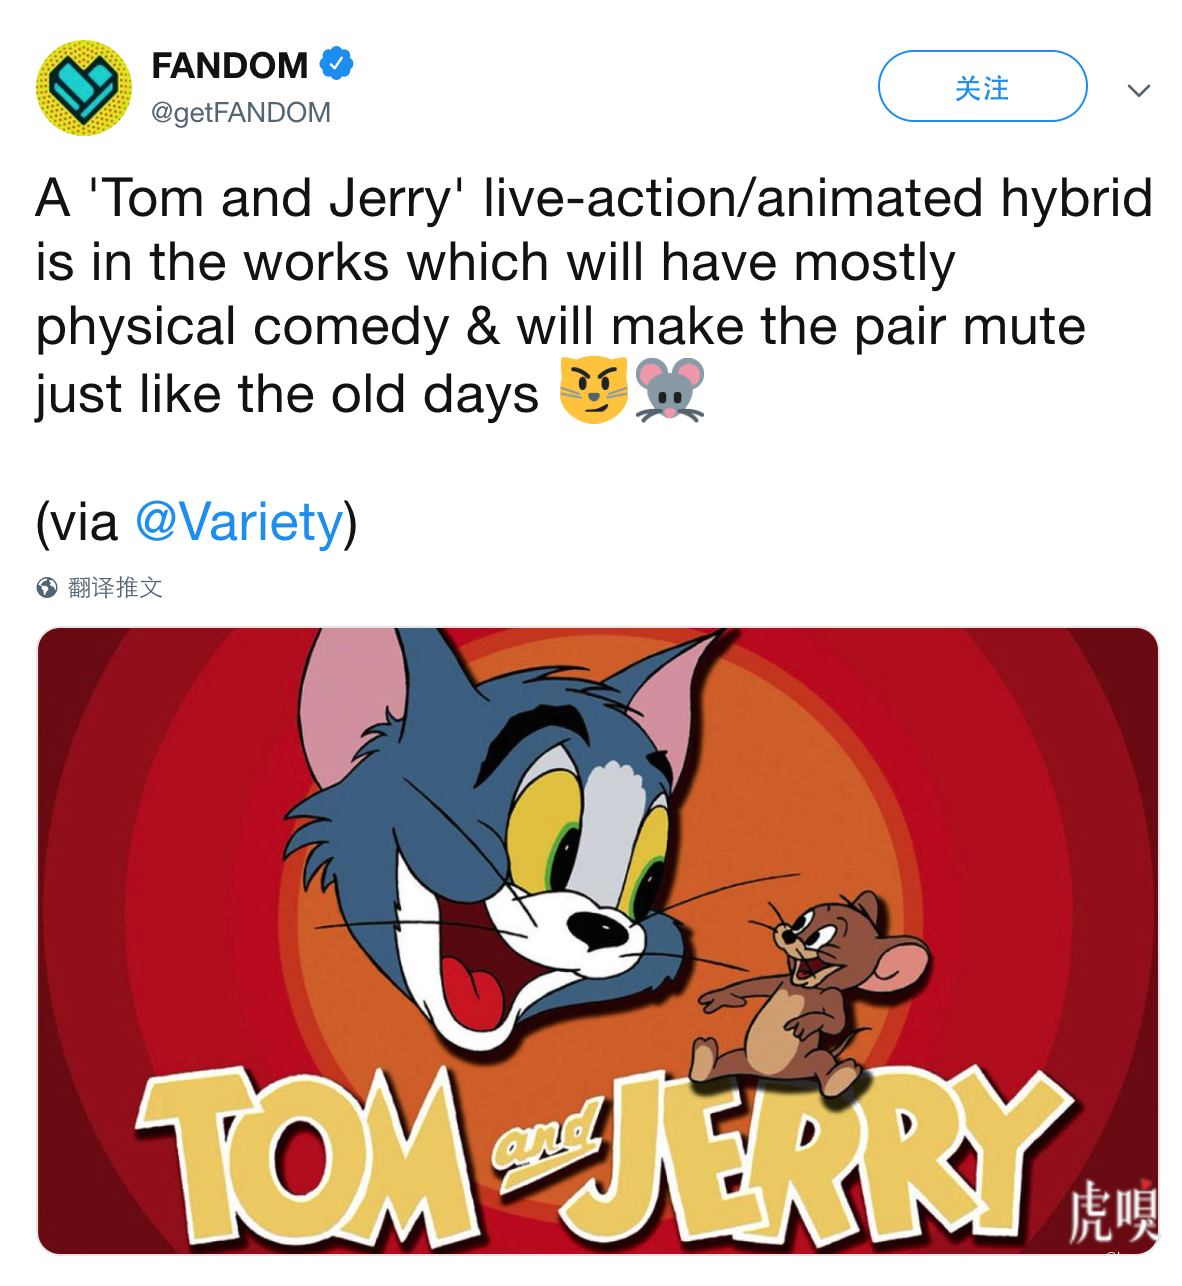Click the 虎嗅 watermark on the image
The image size is (1182, 1286).
1112,1213
